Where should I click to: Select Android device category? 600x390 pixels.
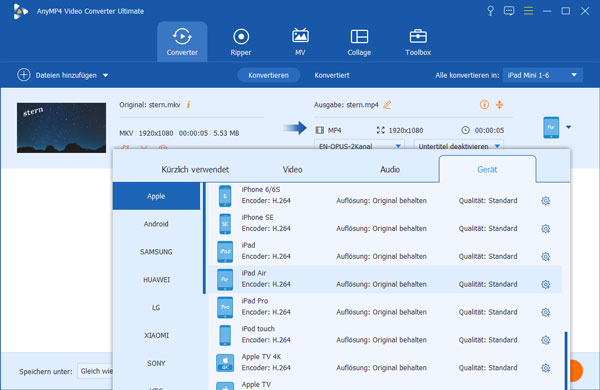coord(156,224)
